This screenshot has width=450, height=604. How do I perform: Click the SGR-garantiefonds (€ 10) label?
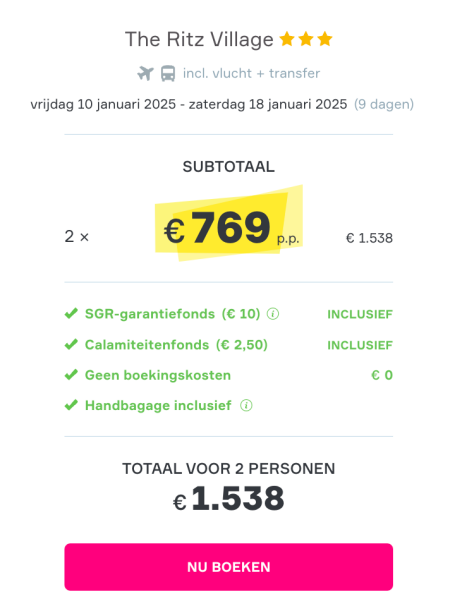point(173,314)
